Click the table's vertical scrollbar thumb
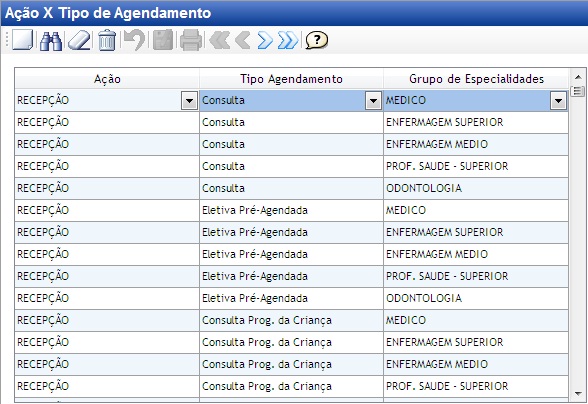Viewport: 588px width, 404px height. point(578,91)
